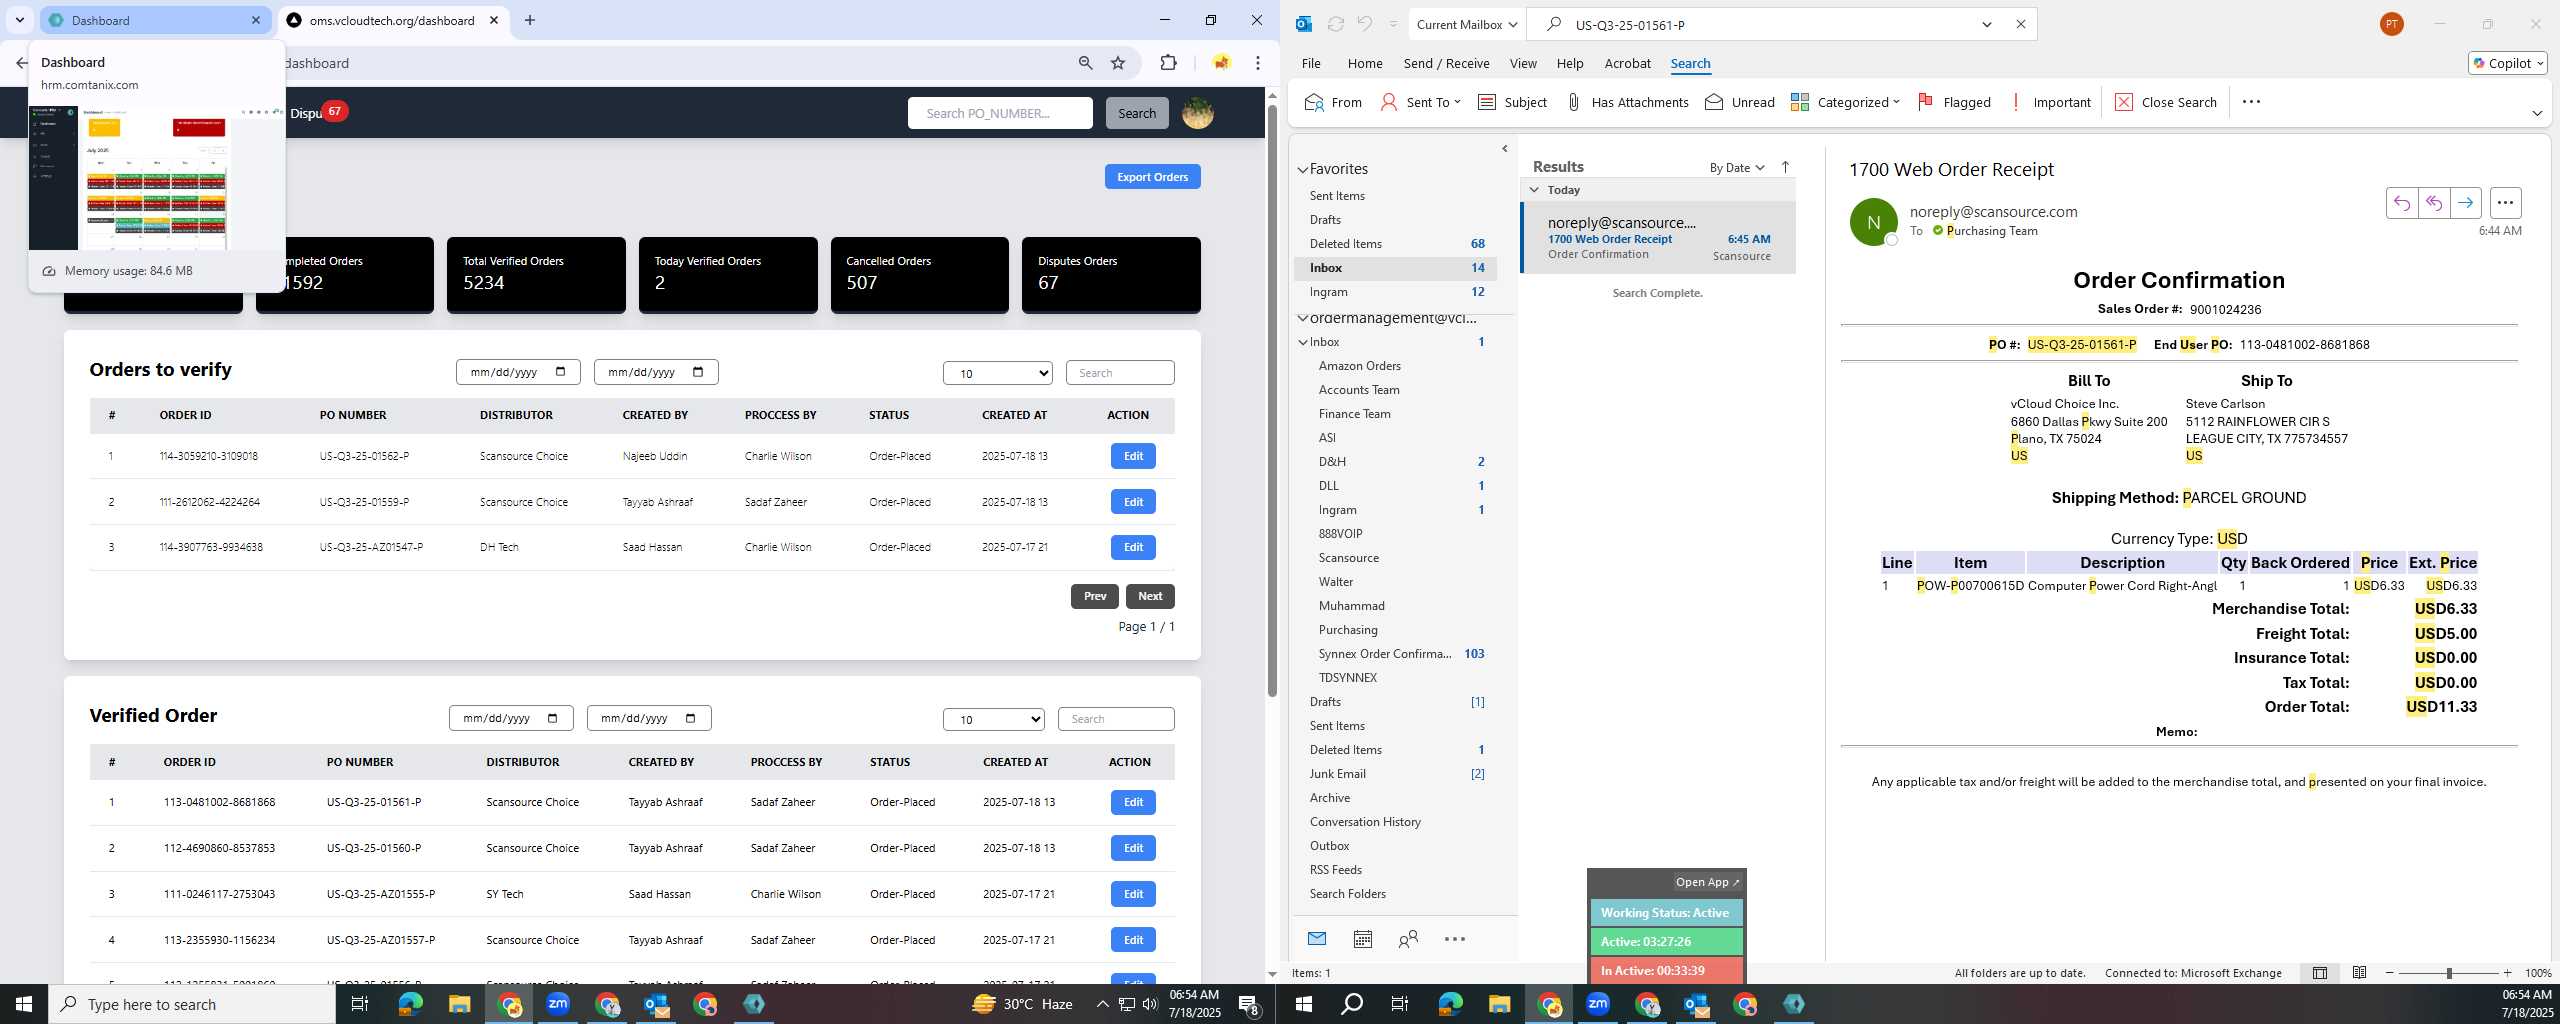Filter search results by Important
The image size is (2560, 1024).
[x=2050, y=102]
